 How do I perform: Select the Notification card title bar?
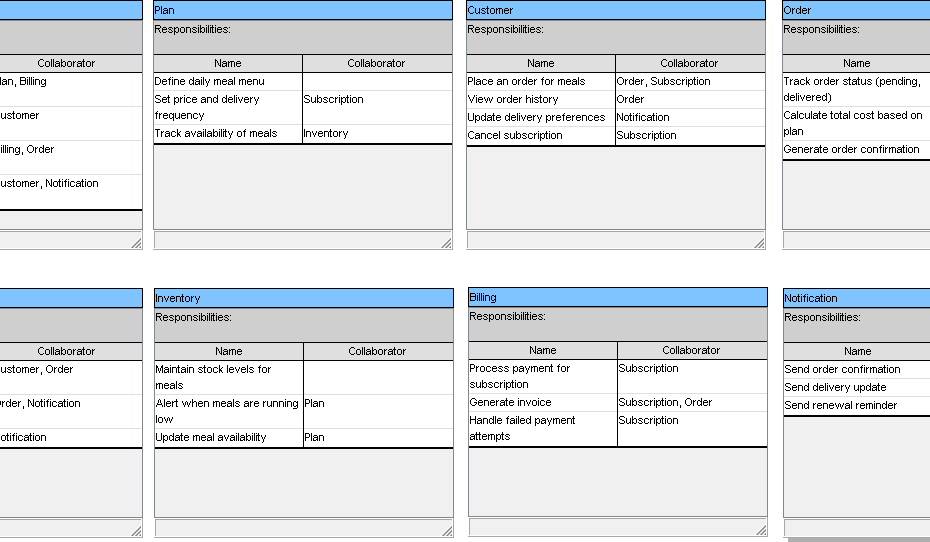856,298
